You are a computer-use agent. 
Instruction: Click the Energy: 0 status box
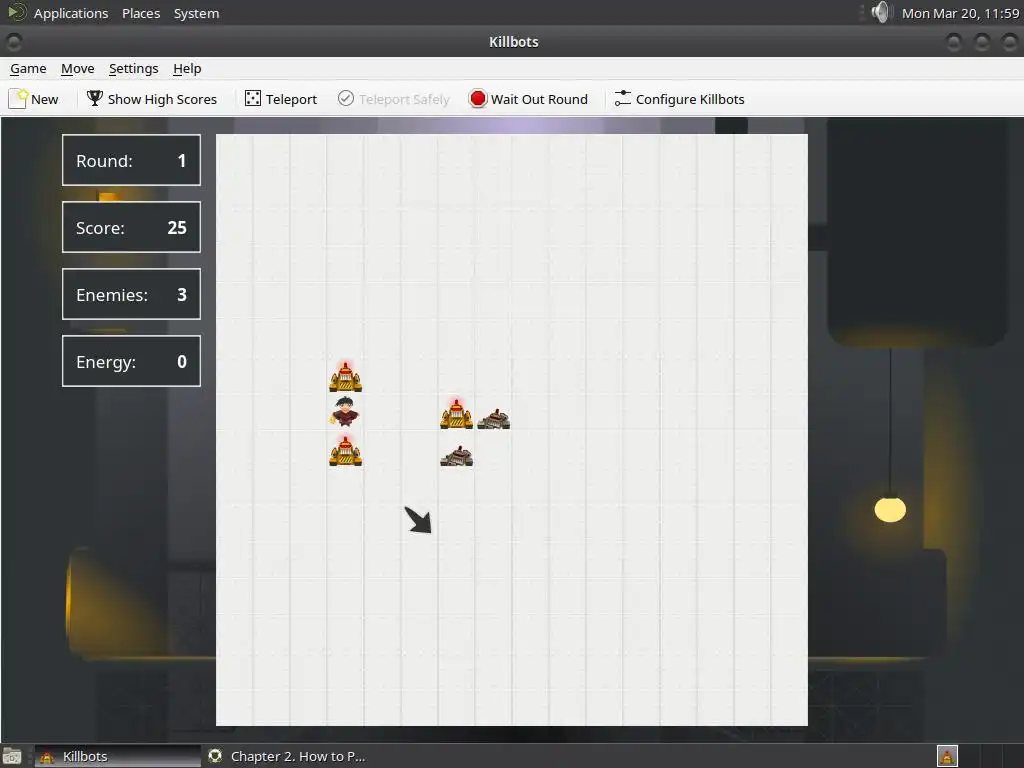point(131,361)
